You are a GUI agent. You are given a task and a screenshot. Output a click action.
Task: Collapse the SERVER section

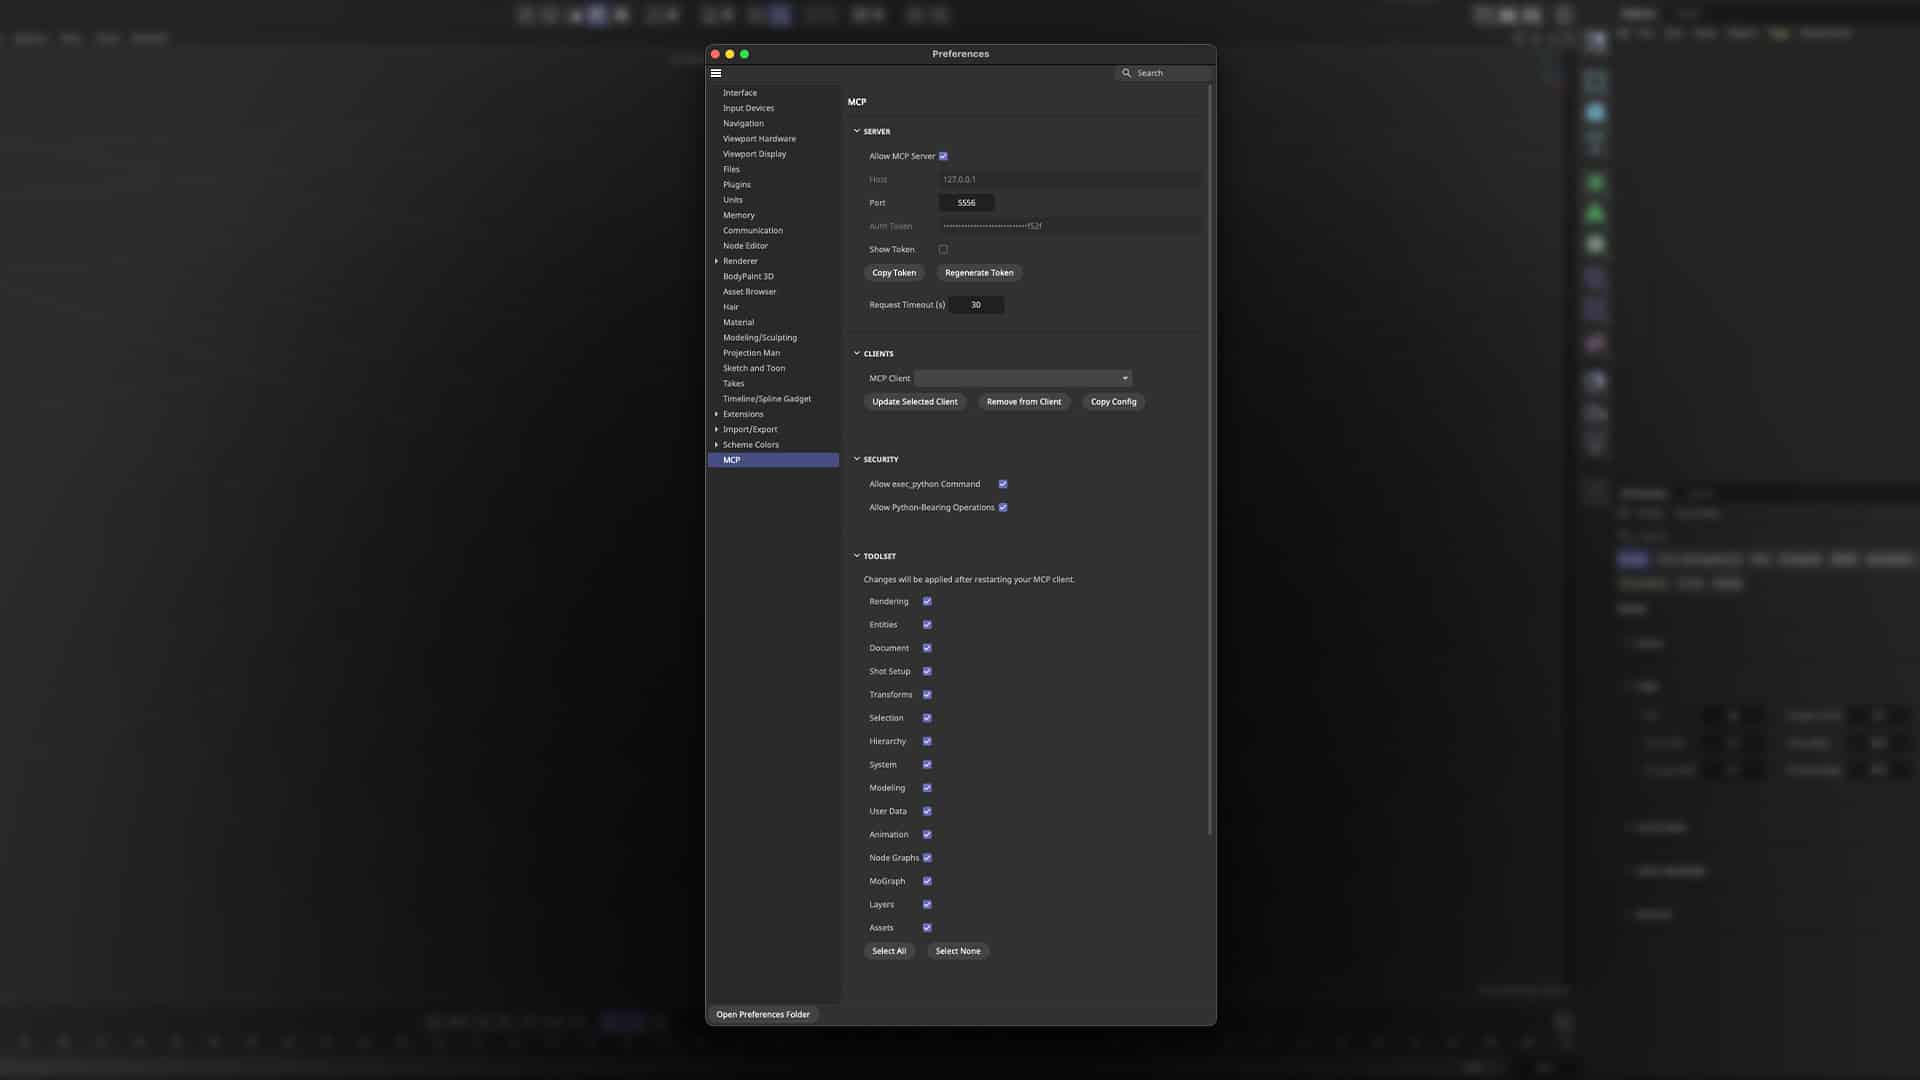pos(857,131)
